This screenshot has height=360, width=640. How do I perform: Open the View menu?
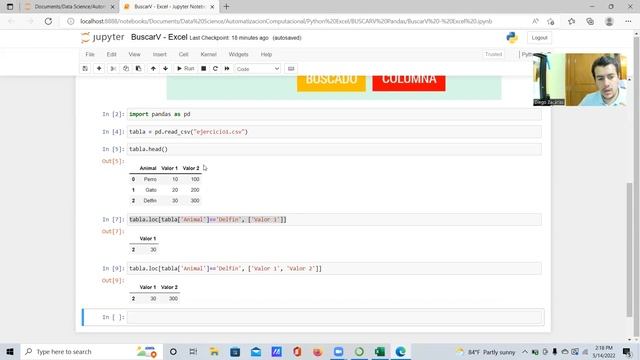pyautogui.click(x=134, y=54)
